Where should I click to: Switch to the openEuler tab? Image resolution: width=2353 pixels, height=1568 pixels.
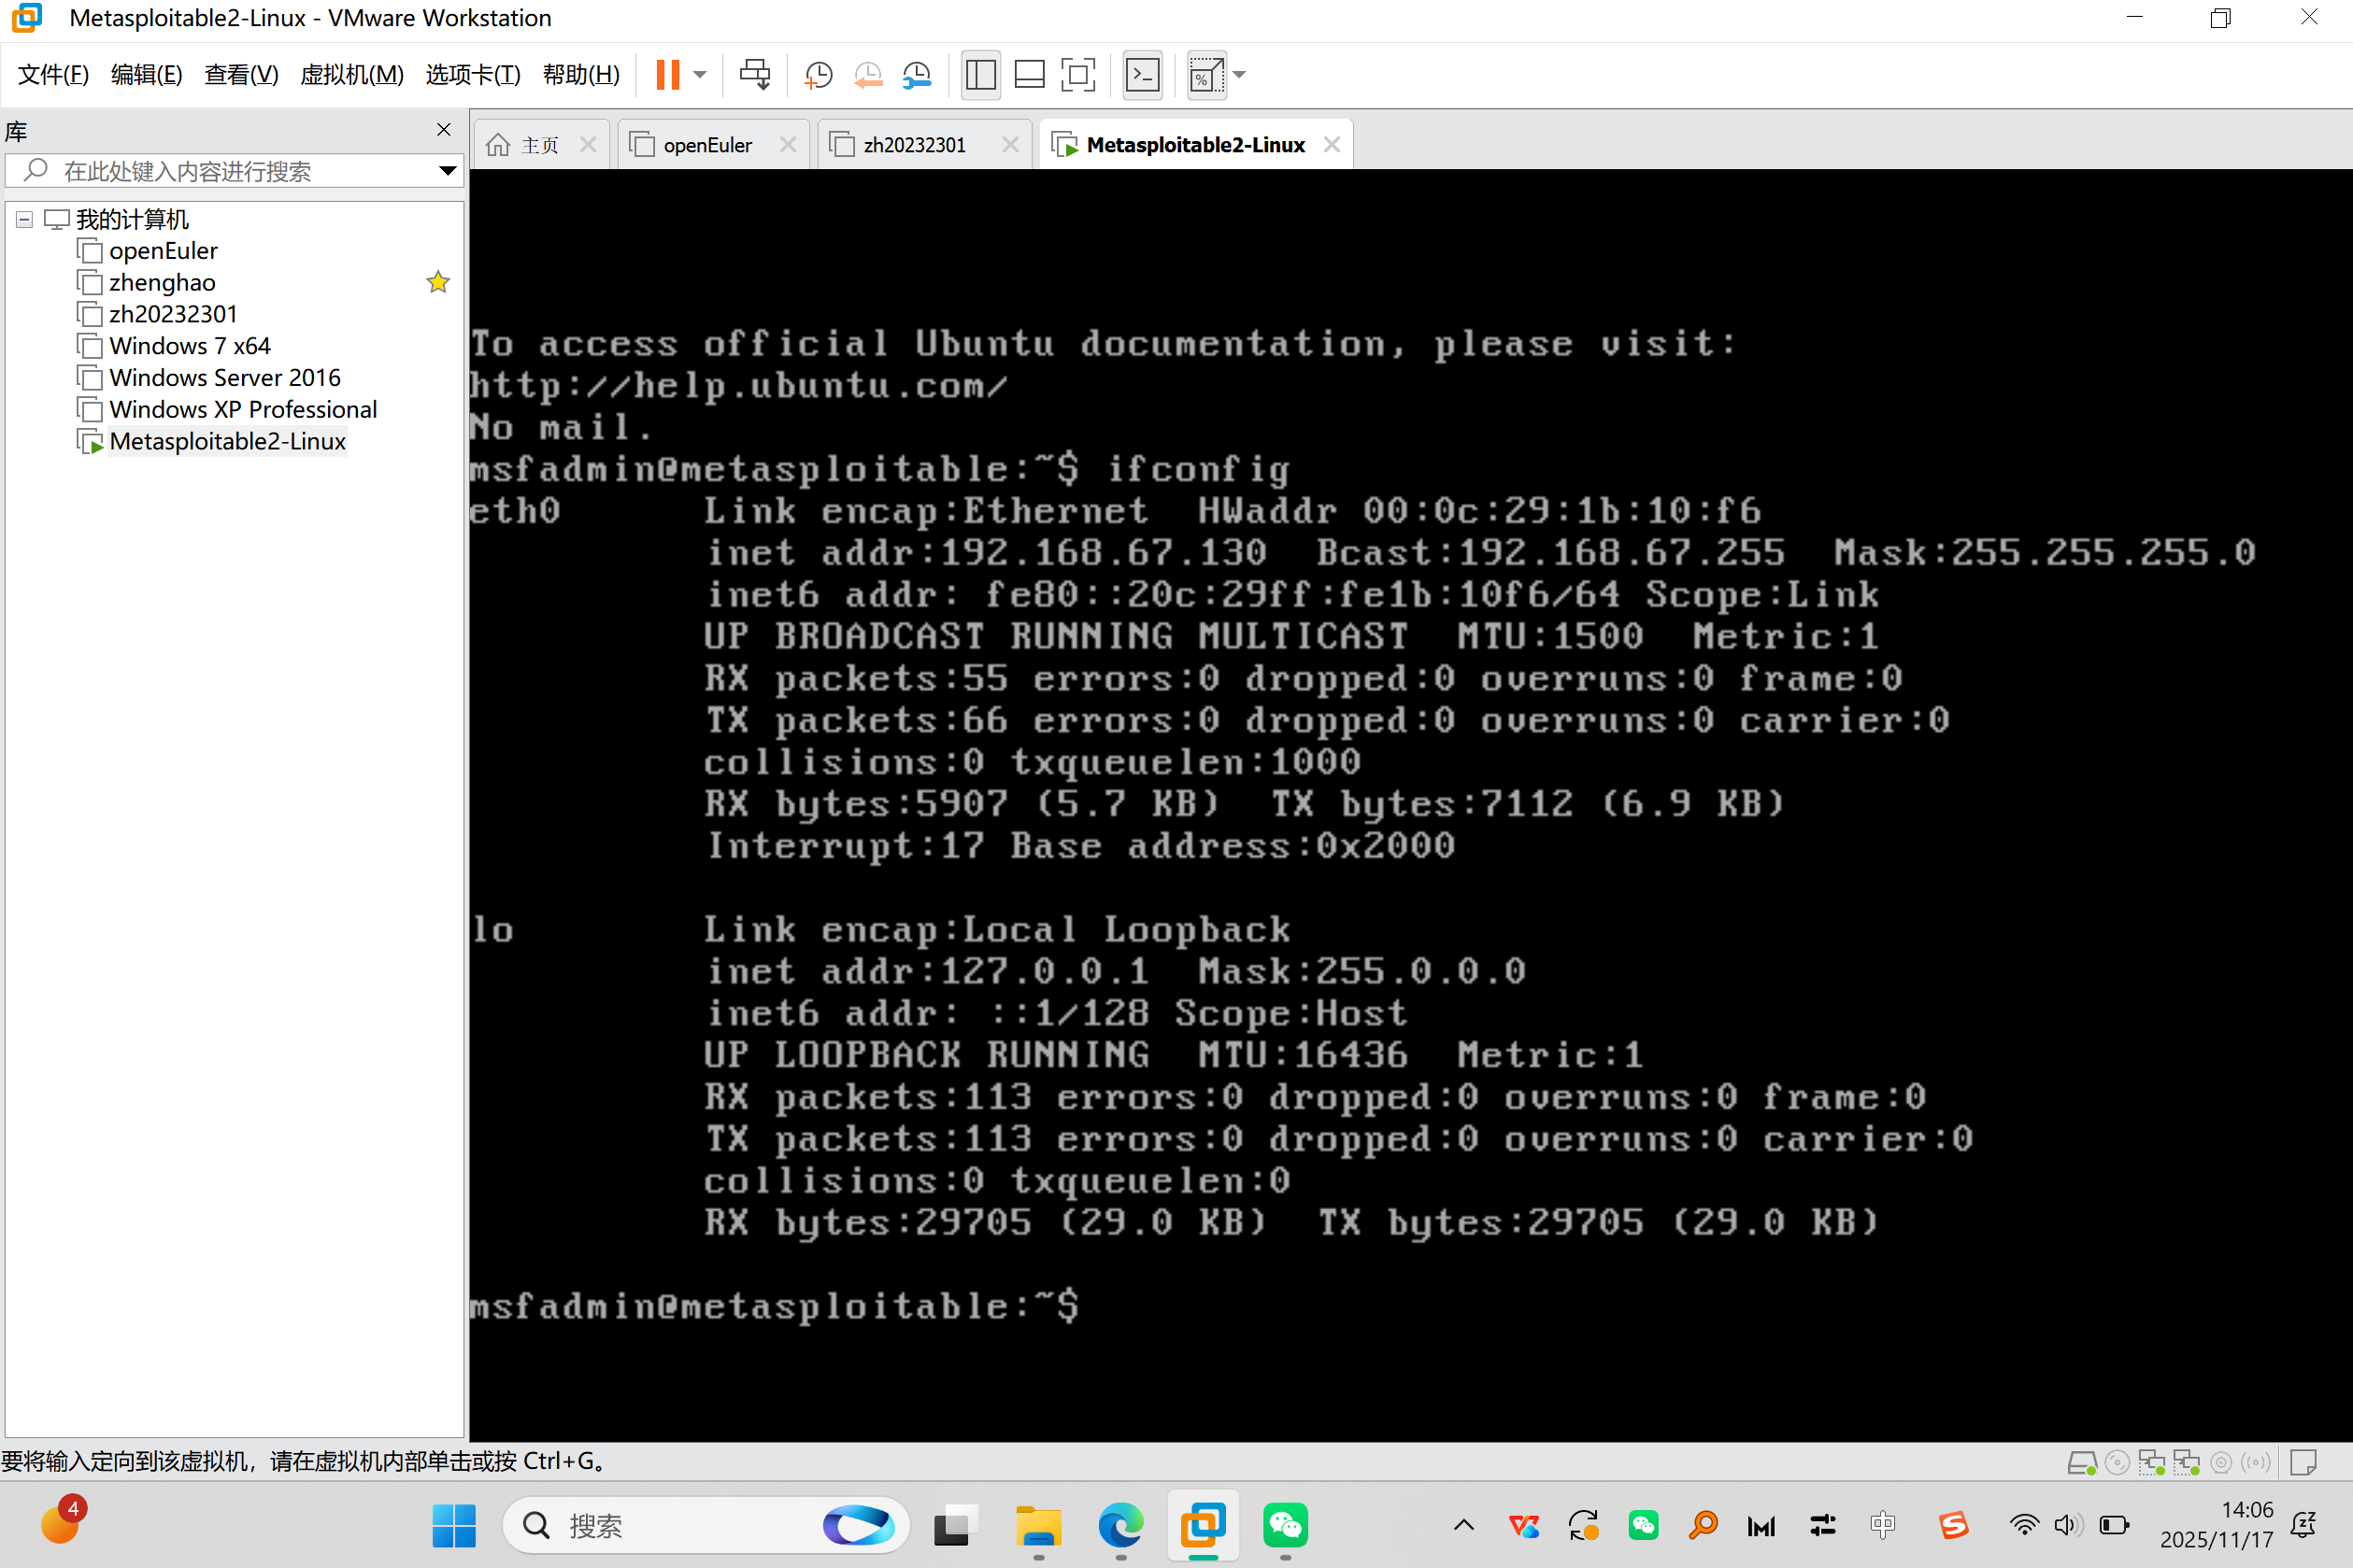point(706,145)
